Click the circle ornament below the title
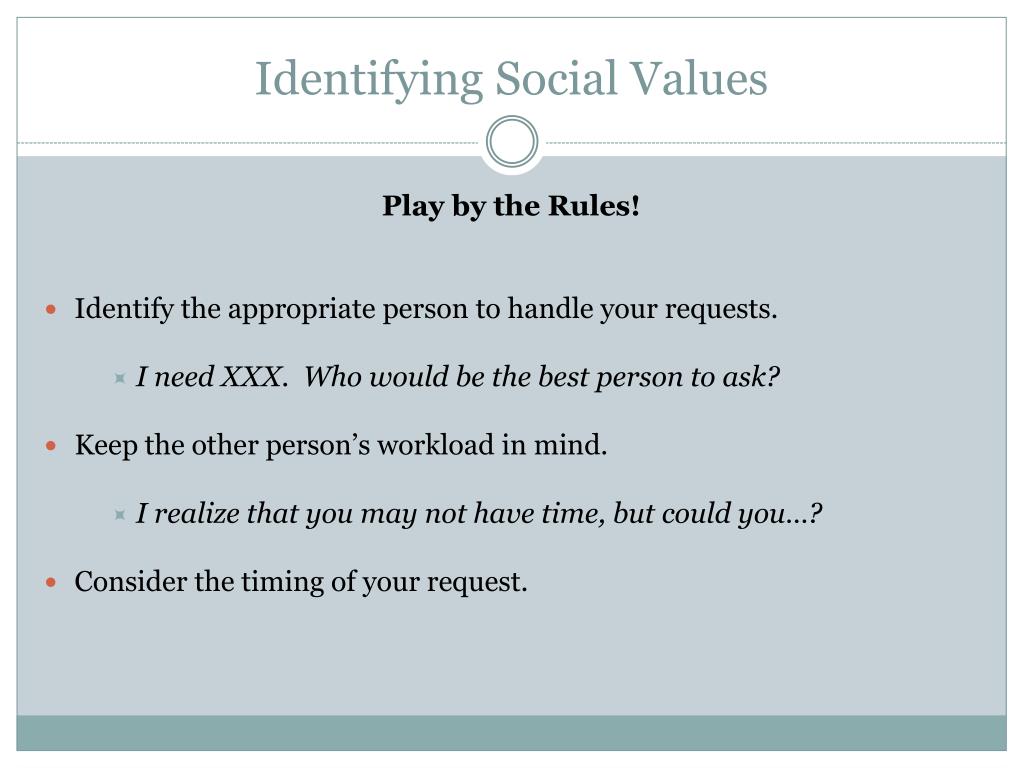The image size is (1024, 768). tap(512, 142)
